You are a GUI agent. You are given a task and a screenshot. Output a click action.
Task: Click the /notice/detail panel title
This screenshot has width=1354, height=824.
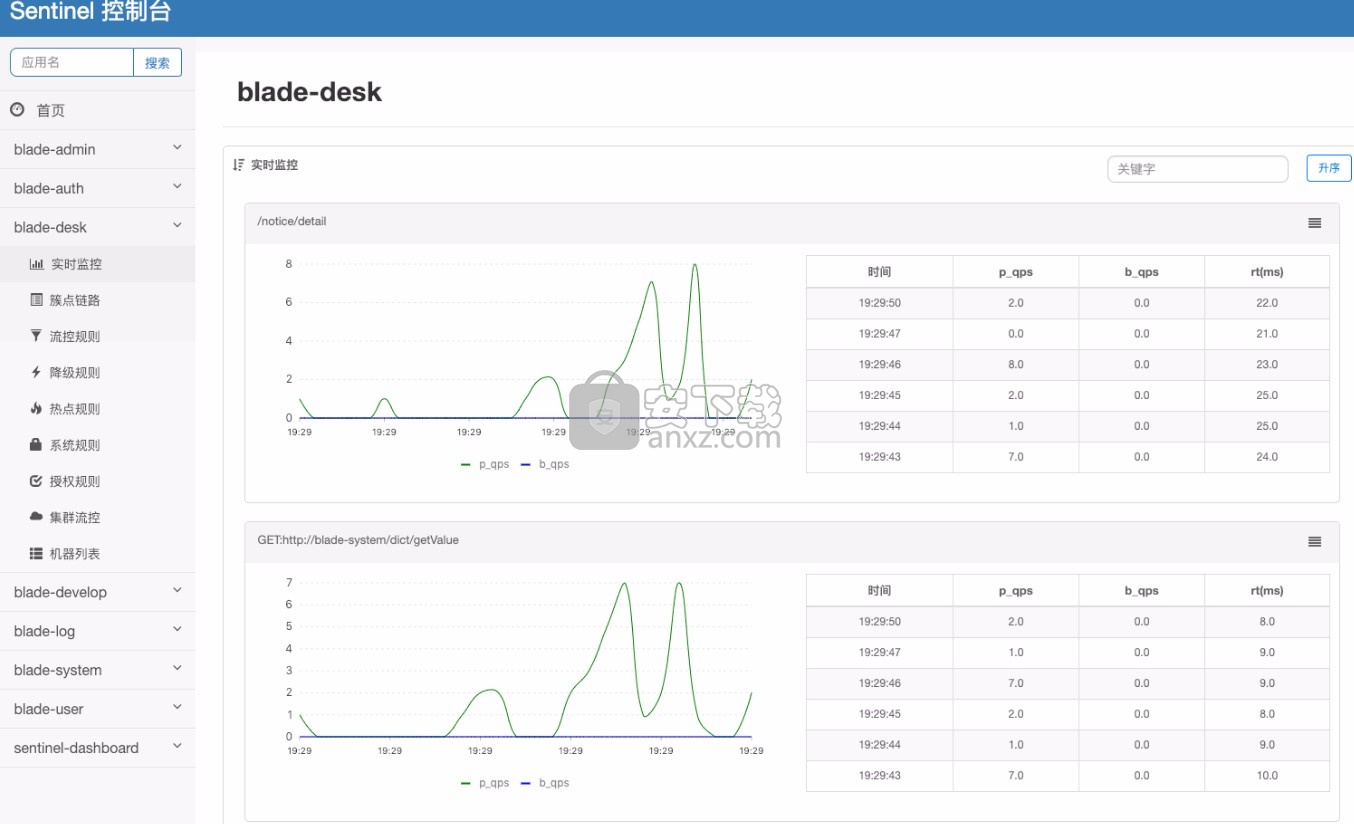click(x=292, y=221)
